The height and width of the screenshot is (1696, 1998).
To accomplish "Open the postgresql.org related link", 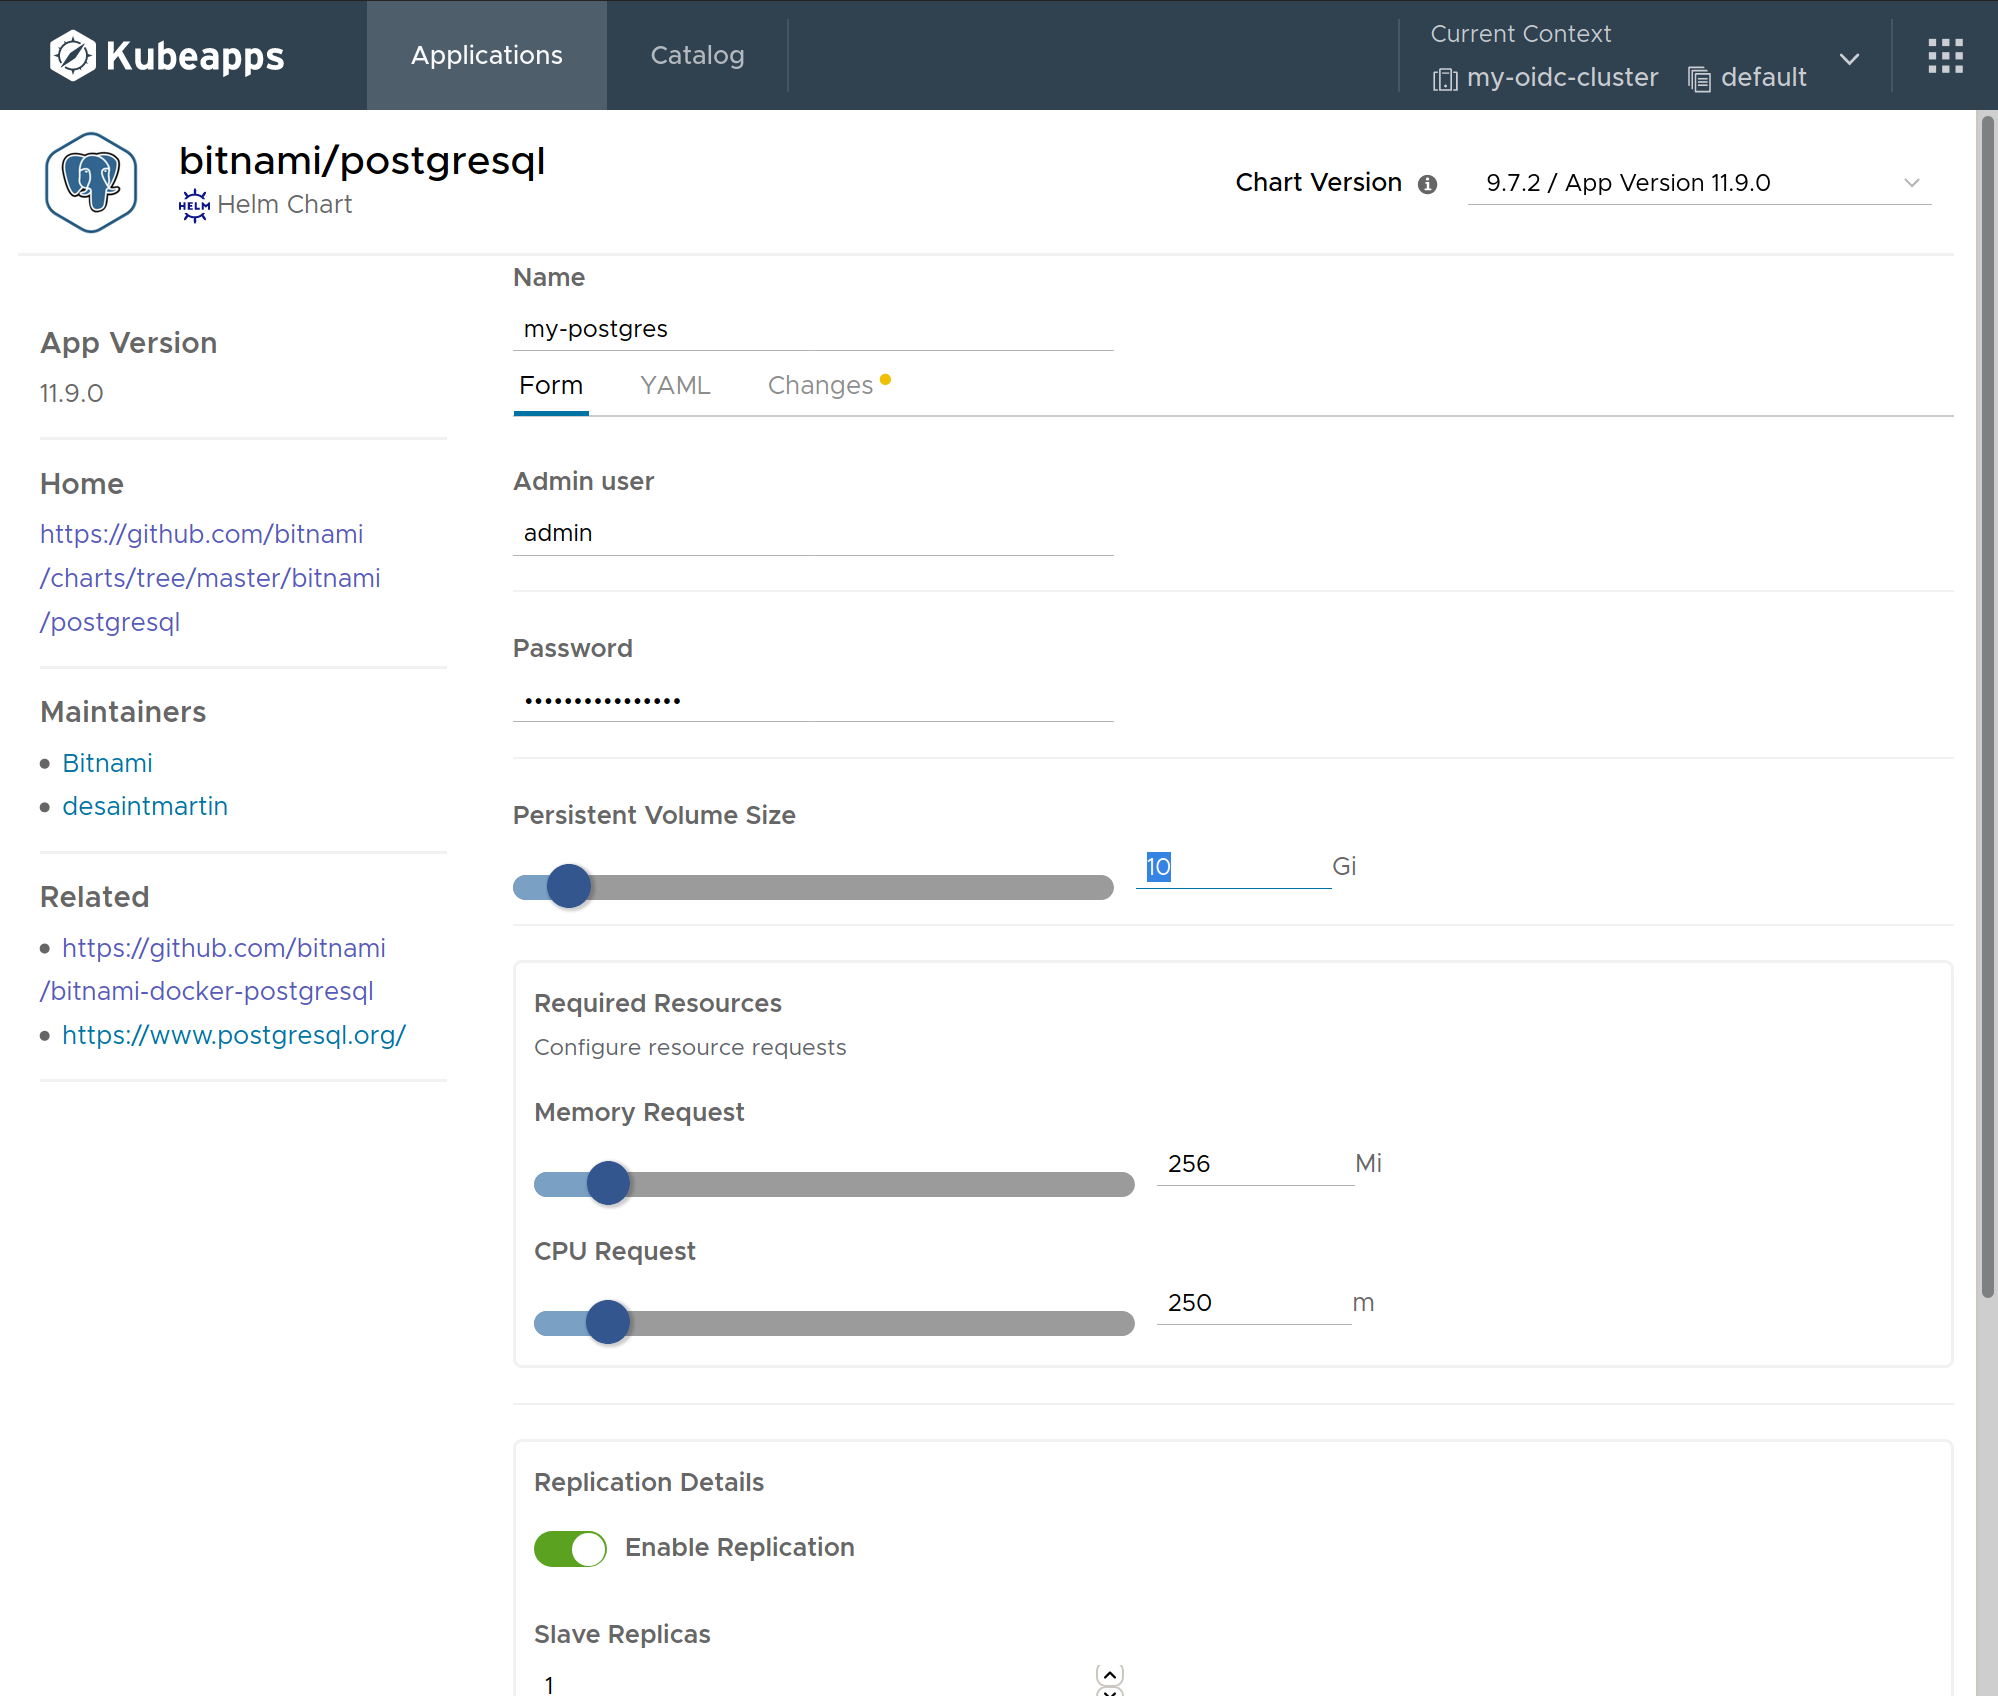I will pos(234,1035).
